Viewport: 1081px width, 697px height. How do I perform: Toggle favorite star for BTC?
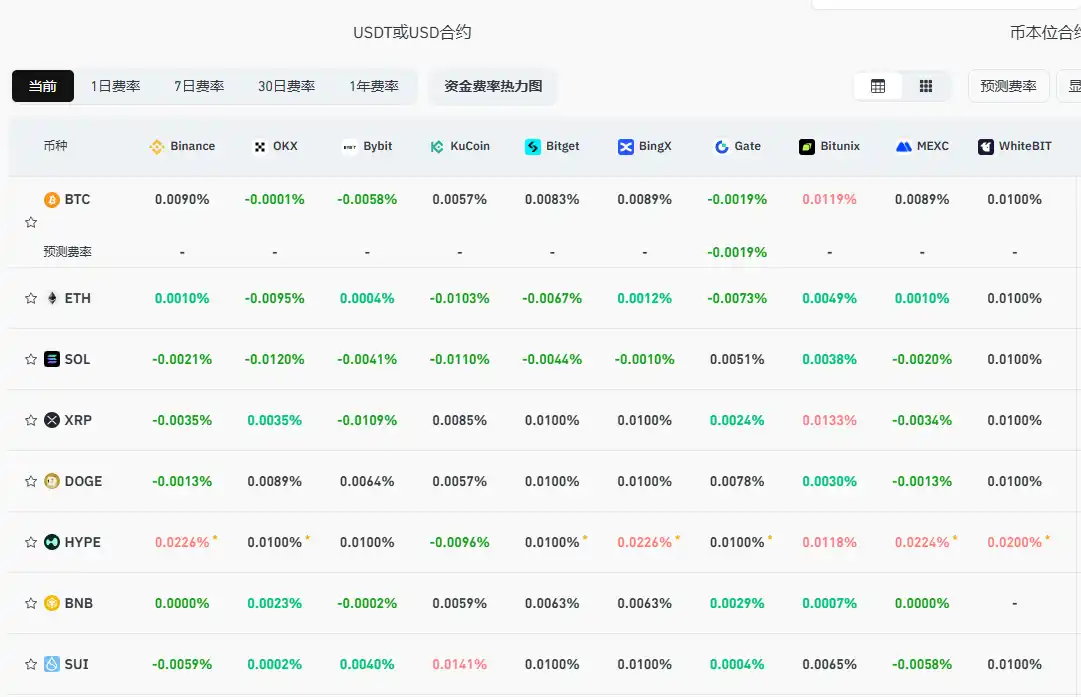(31, 222)
